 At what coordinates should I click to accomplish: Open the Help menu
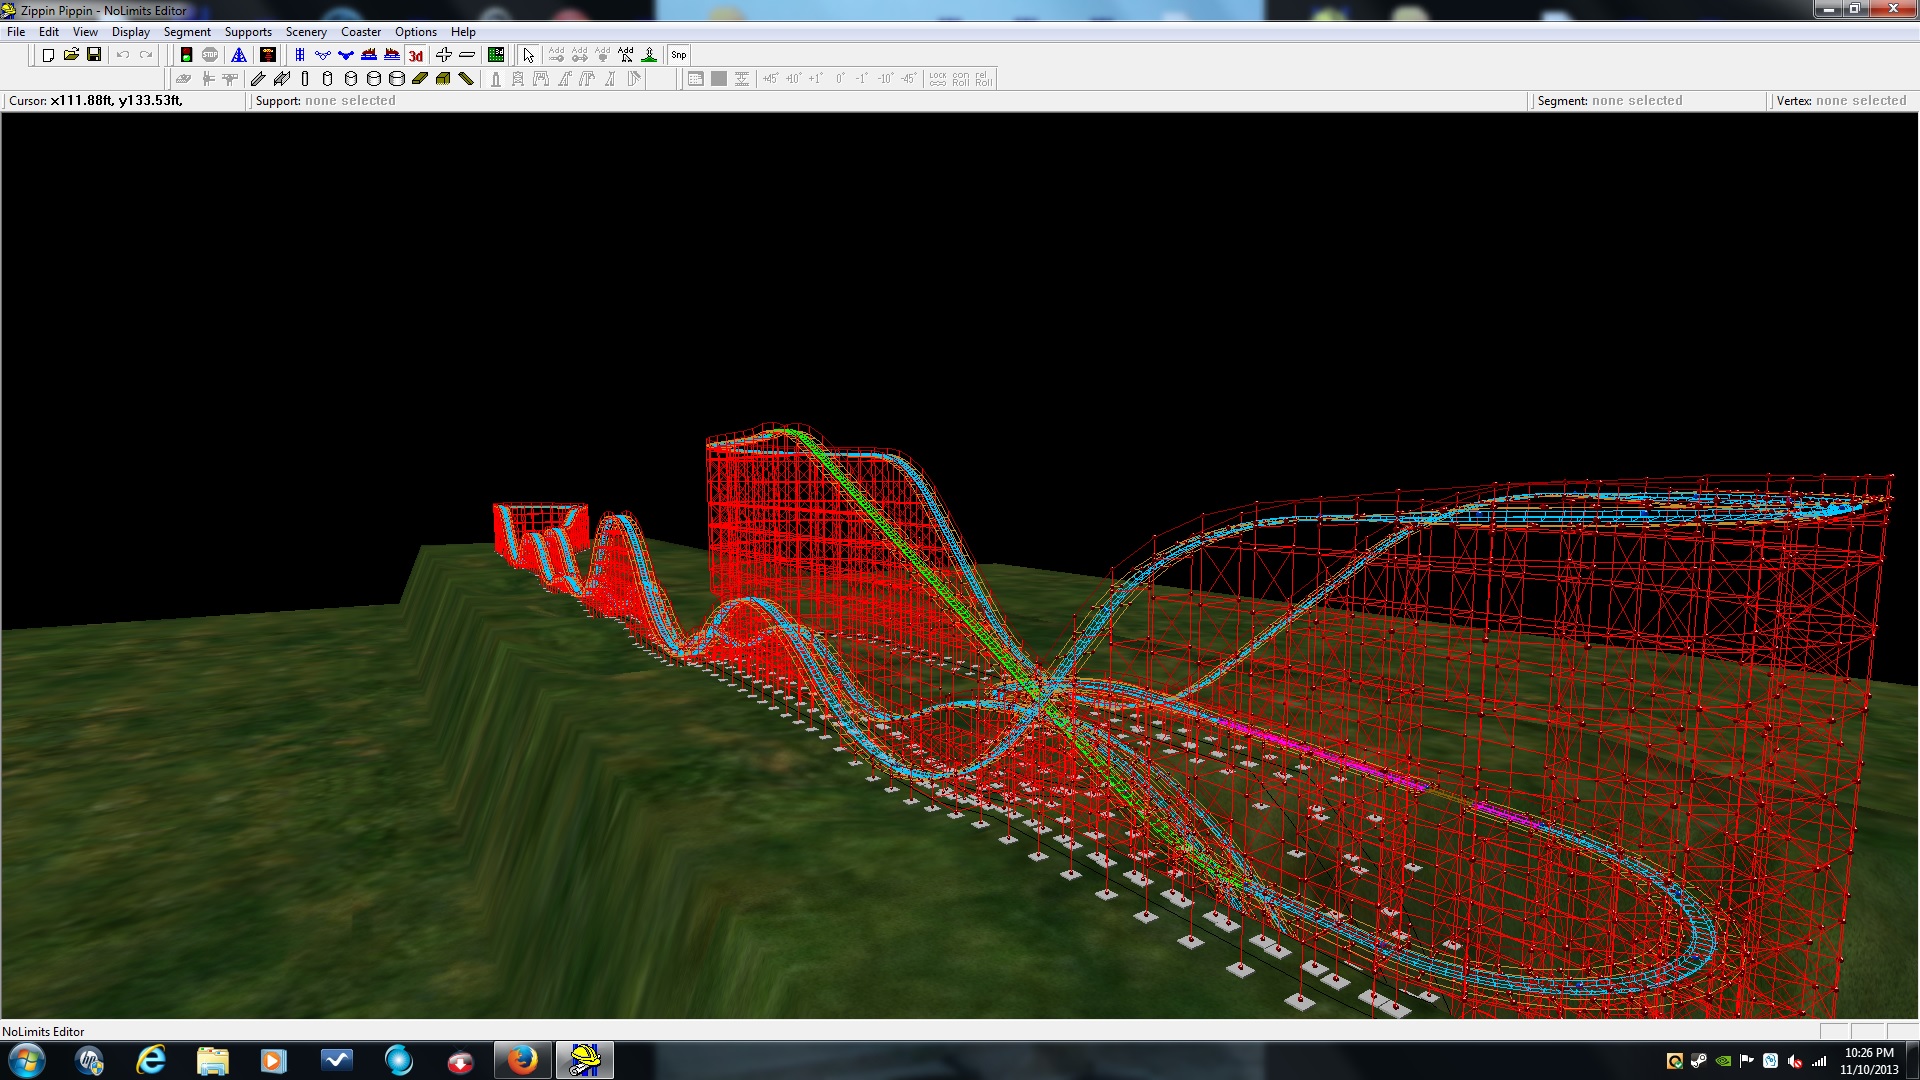[463, 32]
